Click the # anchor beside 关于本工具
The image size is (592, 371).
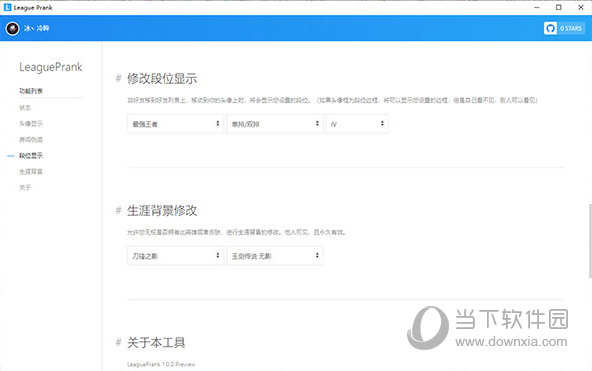point(118,343)
